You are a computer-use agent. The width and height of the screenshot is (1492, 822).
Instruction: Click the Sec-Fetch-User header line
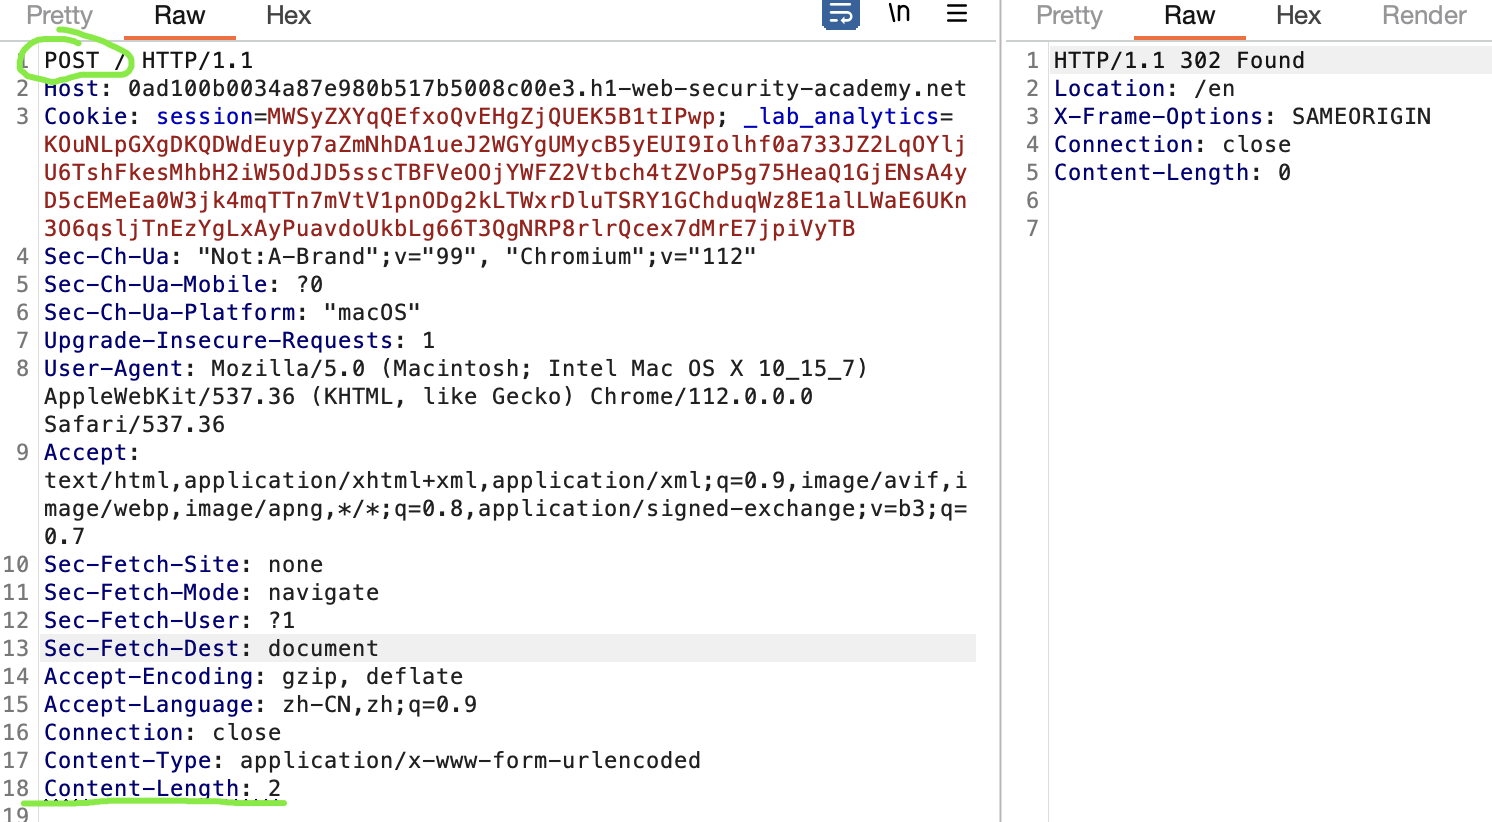pyautogui.click(x=169, y=620)
